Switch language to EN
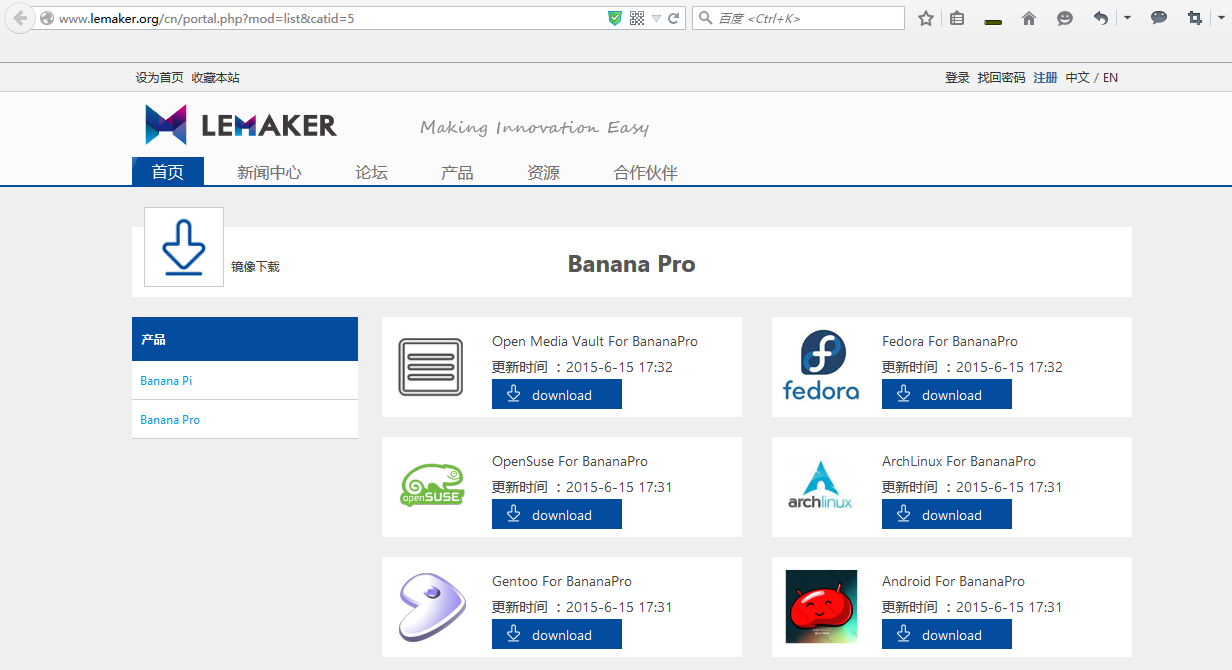 (x=1110, y=77)
